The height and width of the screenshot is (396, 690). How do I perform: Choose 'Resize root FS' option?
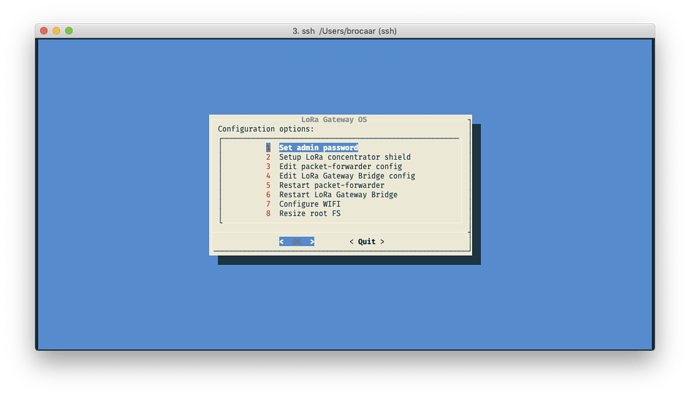[309, 213]
